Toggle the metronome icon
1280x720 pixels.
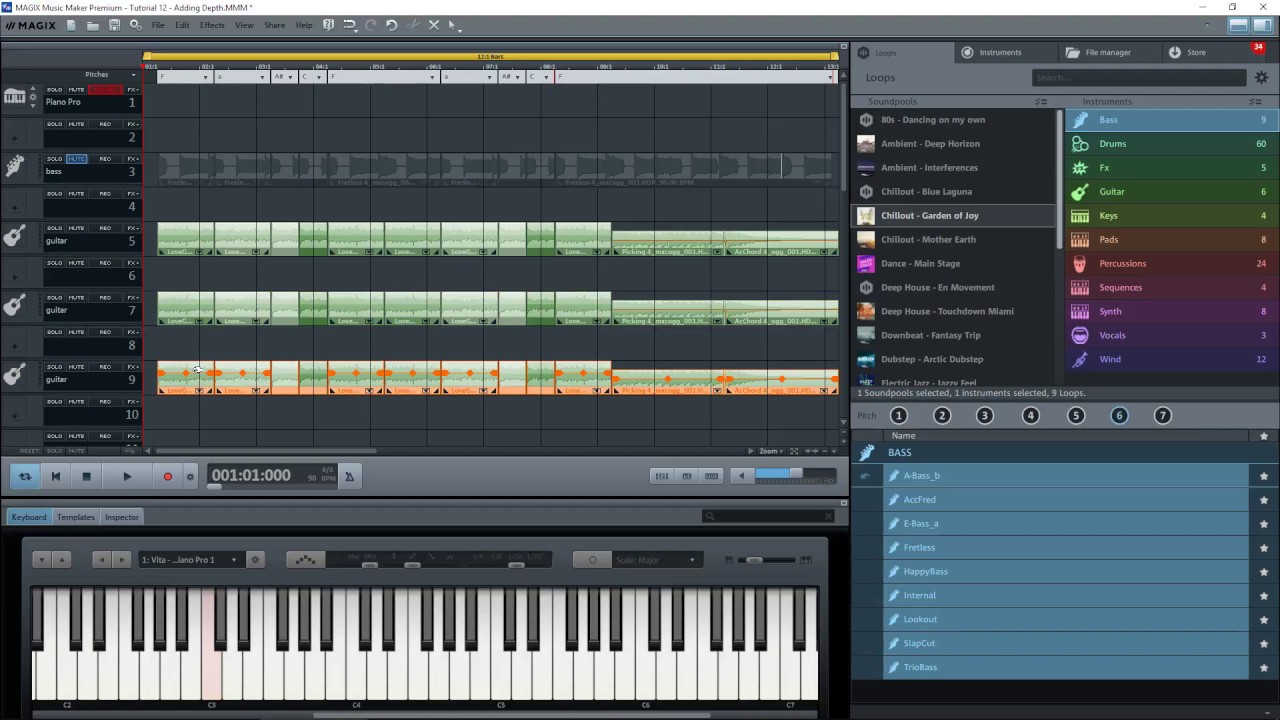click(x=349, y=477)
